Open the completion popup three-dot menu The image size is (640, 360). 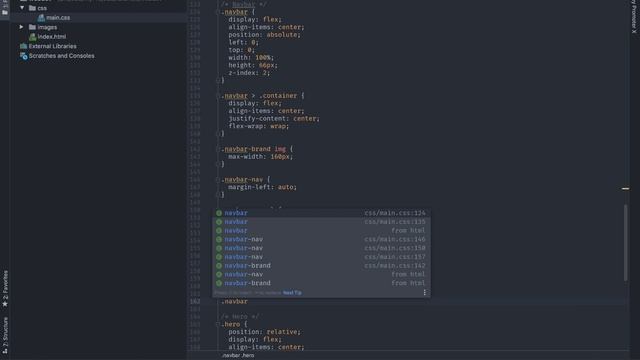[x=424, y=292]
